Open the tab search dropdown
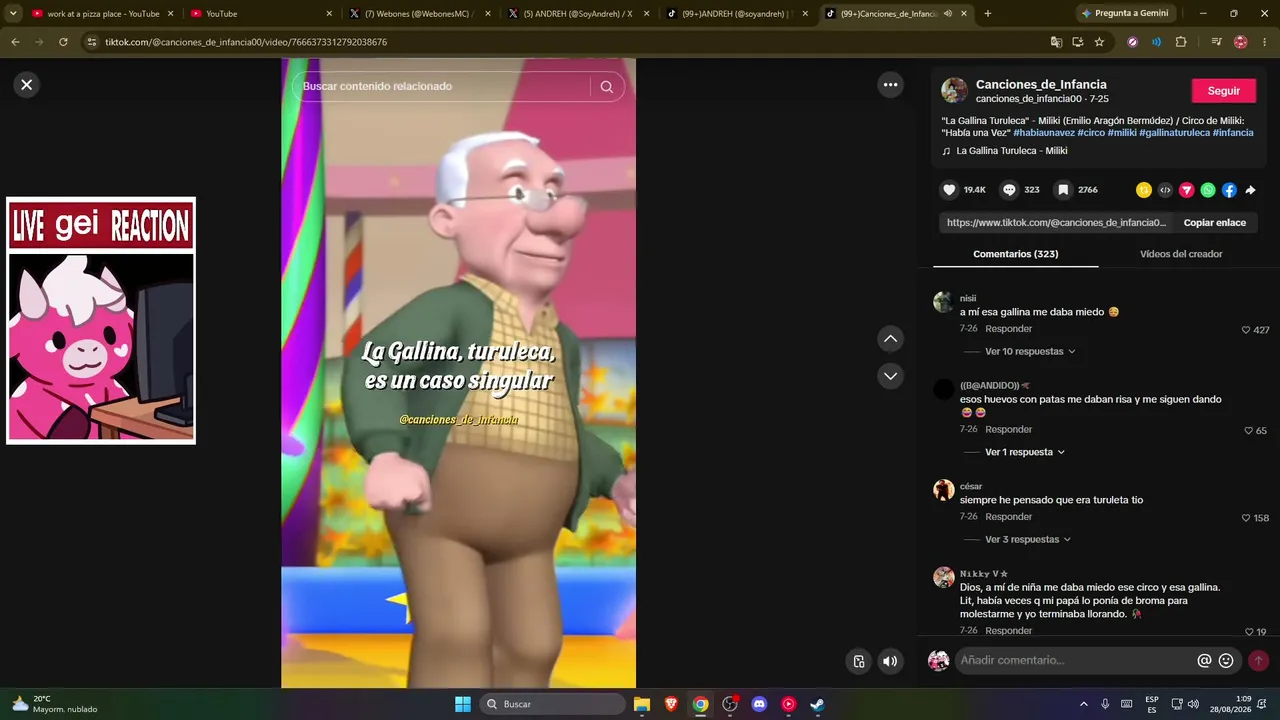Image resolution: width=1280 pixels, height=720 pixels. [13, 14]
